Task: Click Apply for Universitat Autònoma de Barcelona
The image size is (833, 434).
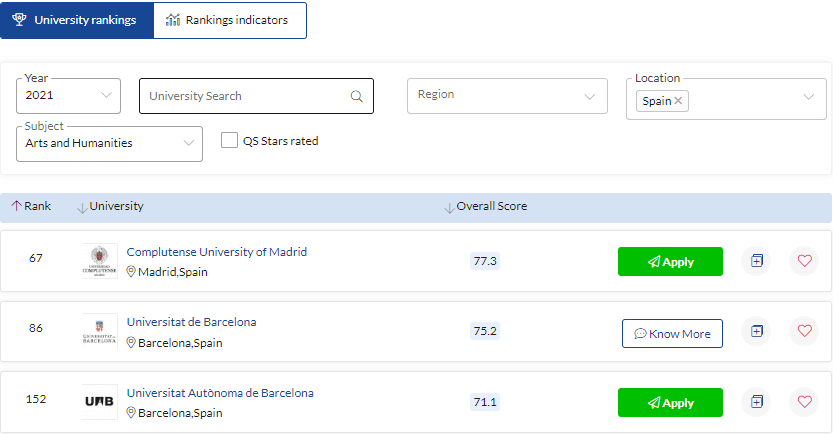Action: (670, 403)
